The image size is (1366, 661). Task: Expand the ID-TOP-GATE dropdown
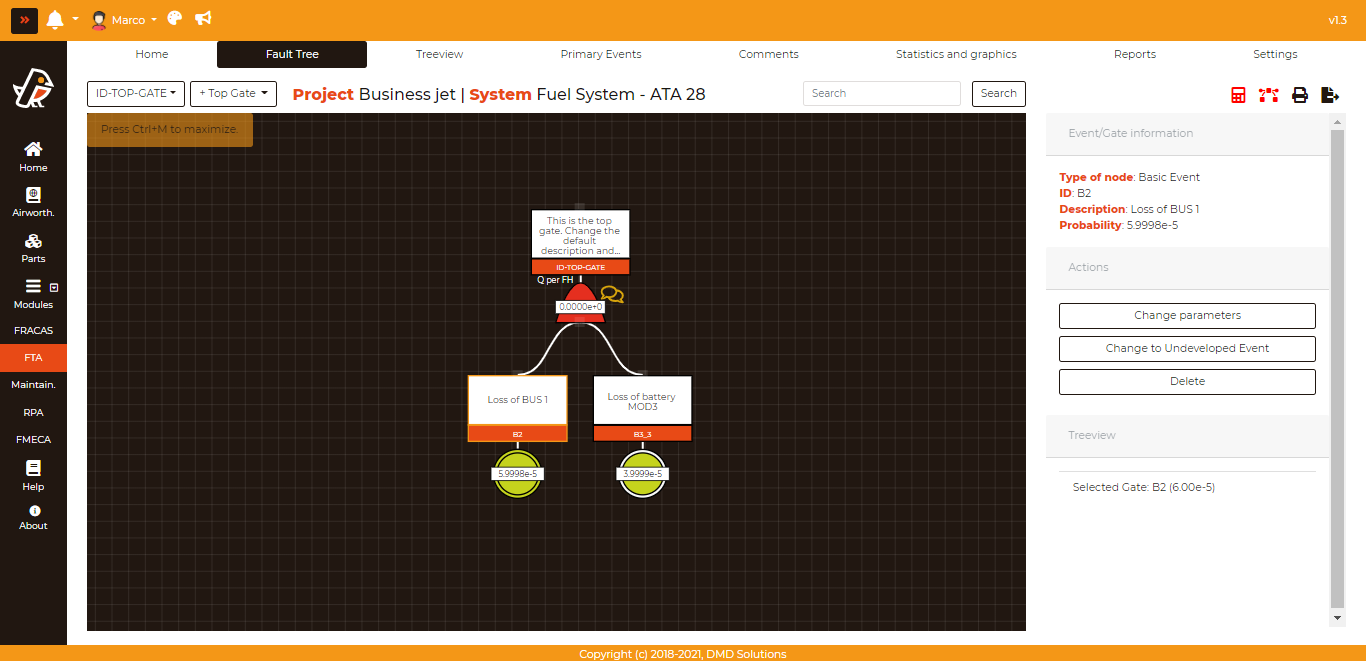136,94
